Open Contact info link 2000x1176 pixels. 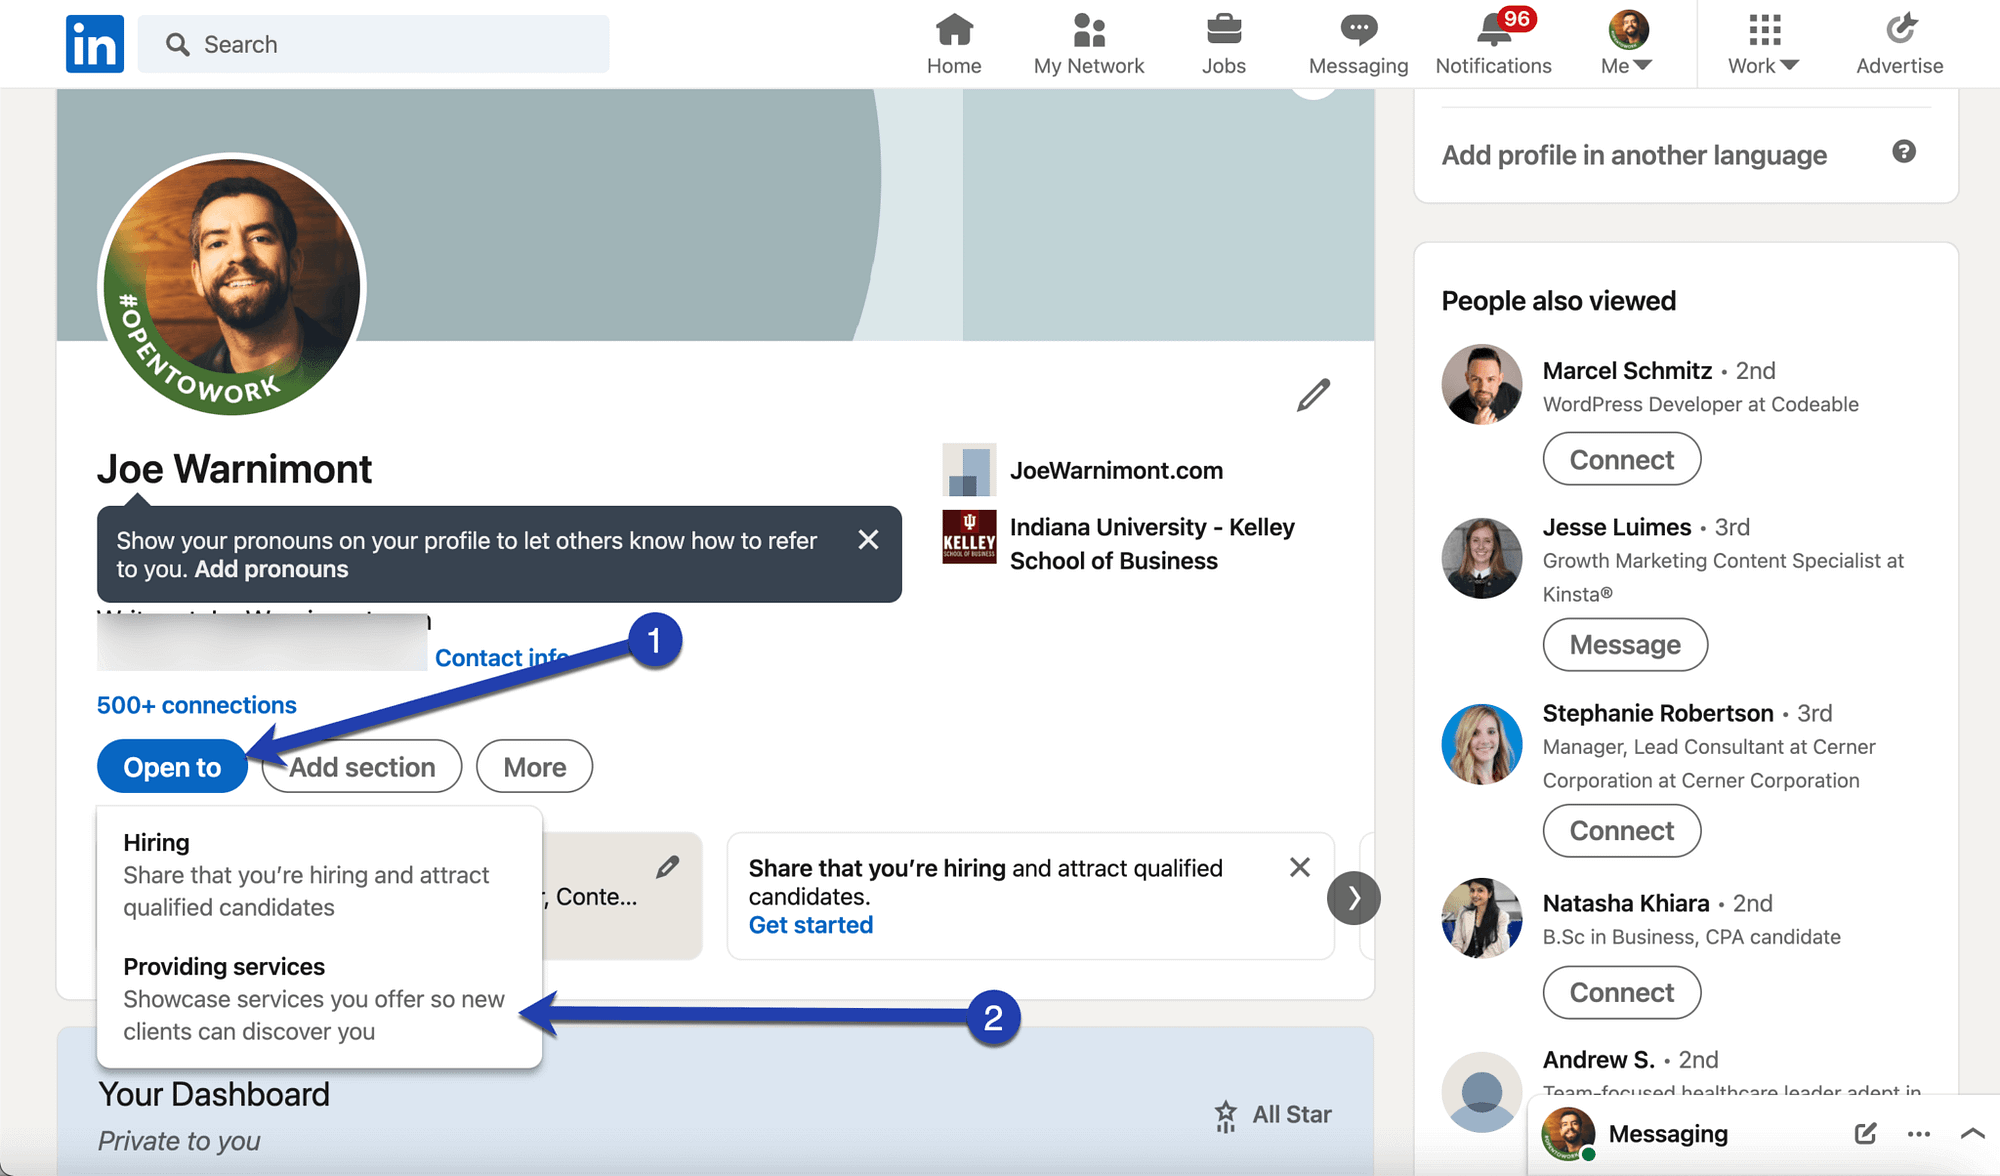(x=502, y=658)
